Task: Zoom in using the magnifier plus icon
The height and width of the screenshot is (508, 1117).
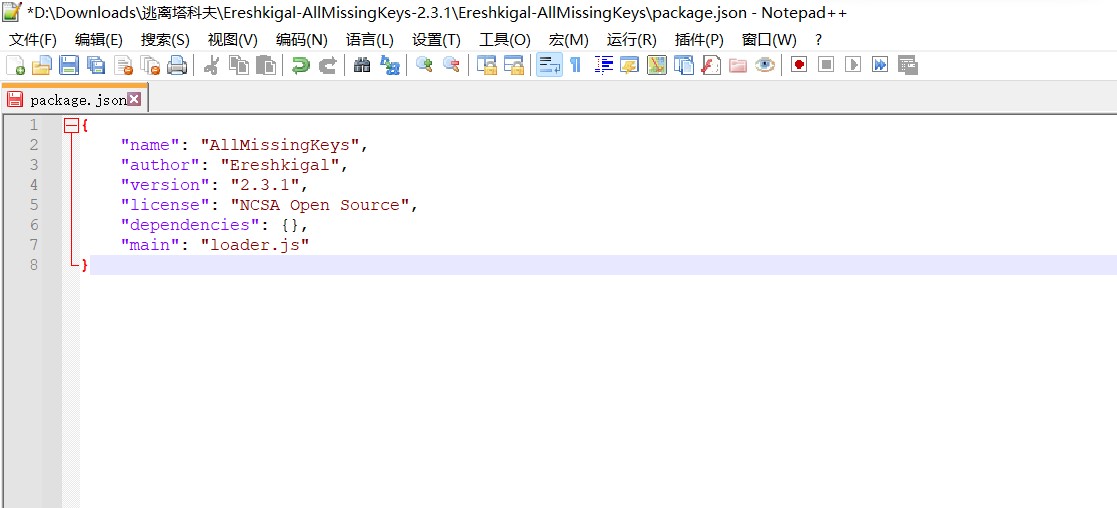Action: 425,66
